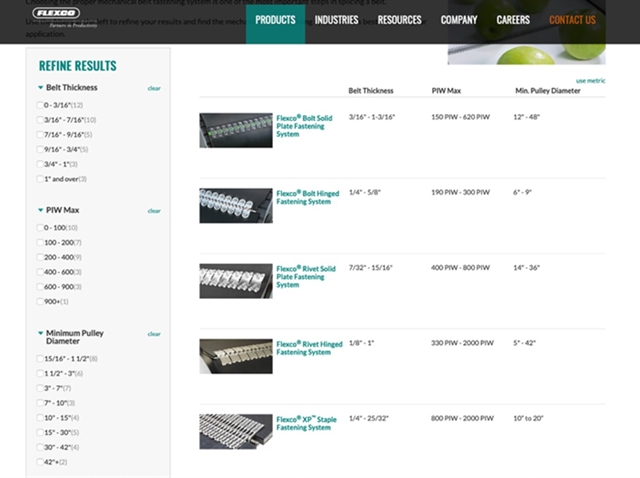This screenshot has width=640, height=478.
Task: Collapse the Belt Thickness filter section
Action: [40, 87]
